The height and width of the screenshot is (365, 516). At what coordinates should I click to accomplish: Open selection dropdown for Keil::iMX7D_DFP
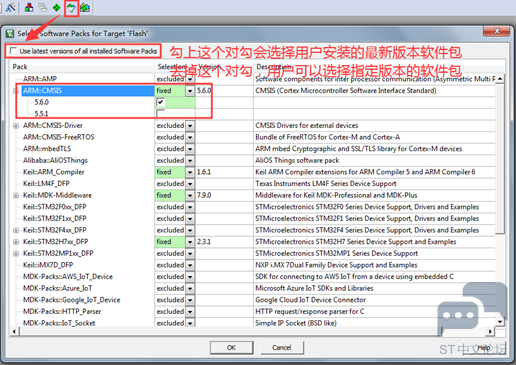[x=190, y=265]
